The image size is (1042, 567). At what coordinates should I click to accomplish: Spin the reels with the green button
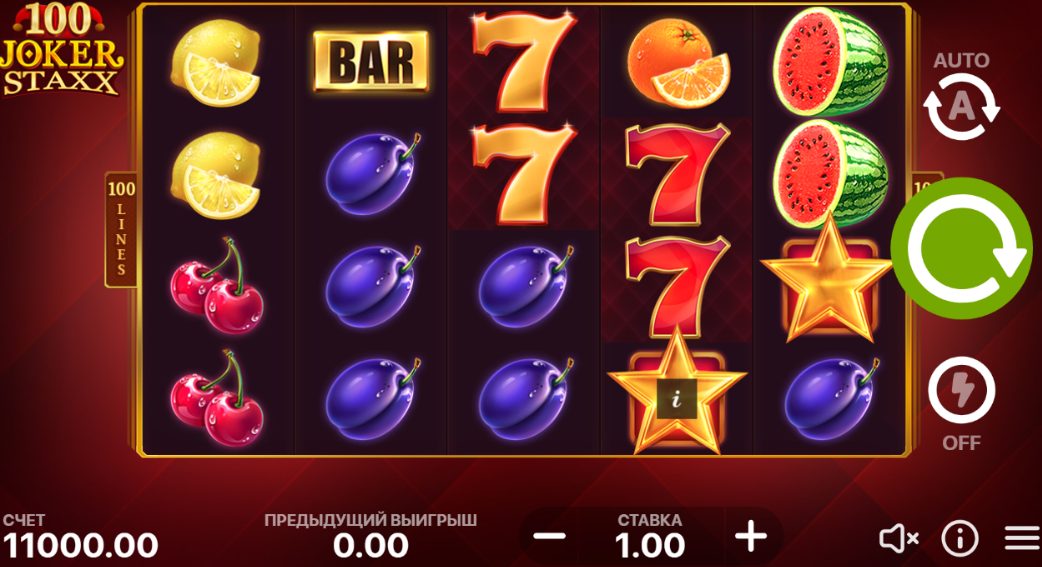click(x=961, y=248)
